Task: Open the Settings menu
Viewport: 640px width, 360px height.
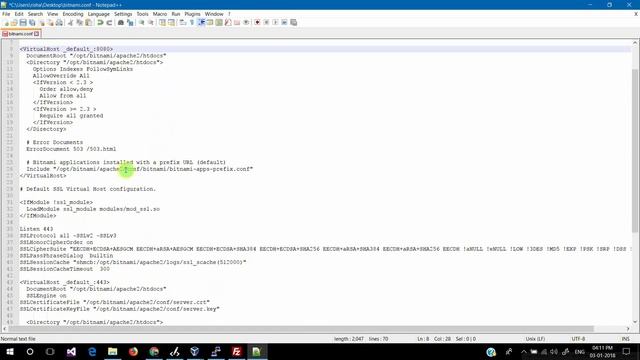Action: [x=123, y=14]
